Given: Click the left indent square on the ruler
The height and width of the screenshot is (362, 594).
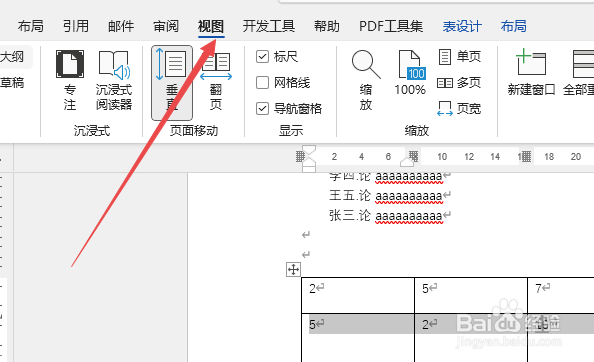Looking at the screenshot, I should (309, 169).
